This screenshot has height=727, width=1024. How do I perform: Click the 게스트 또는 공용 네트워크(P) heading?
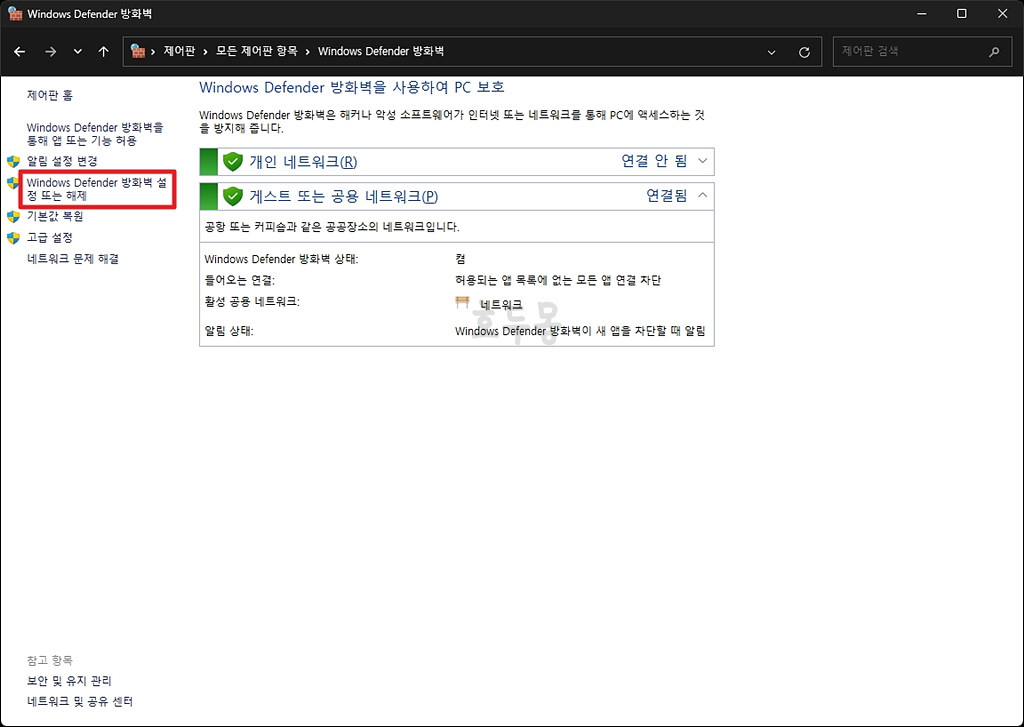[344, 196]
